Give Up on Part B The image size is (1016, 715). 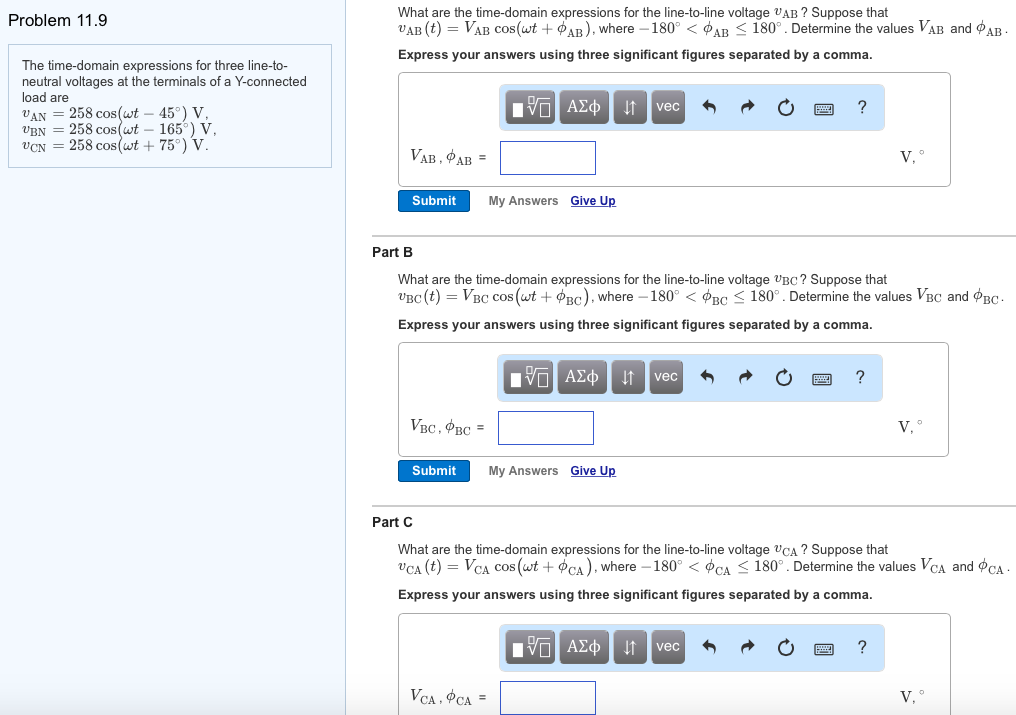pyautogui.click(x=592, y=470)
